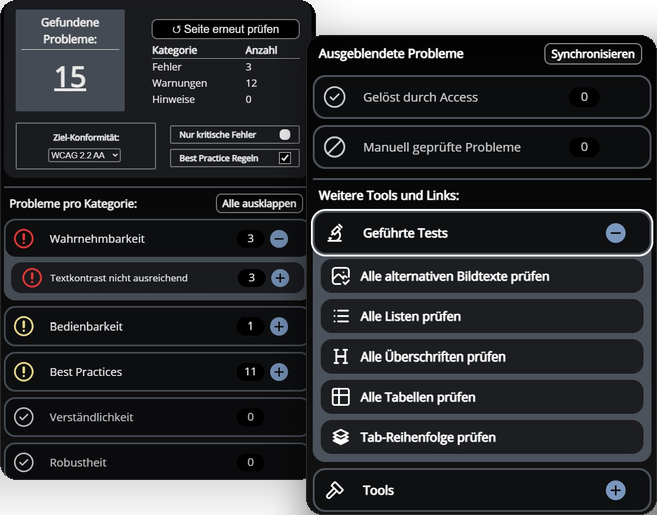
Task: Click the Verständlichkeit category label
Action: (91, 417)
